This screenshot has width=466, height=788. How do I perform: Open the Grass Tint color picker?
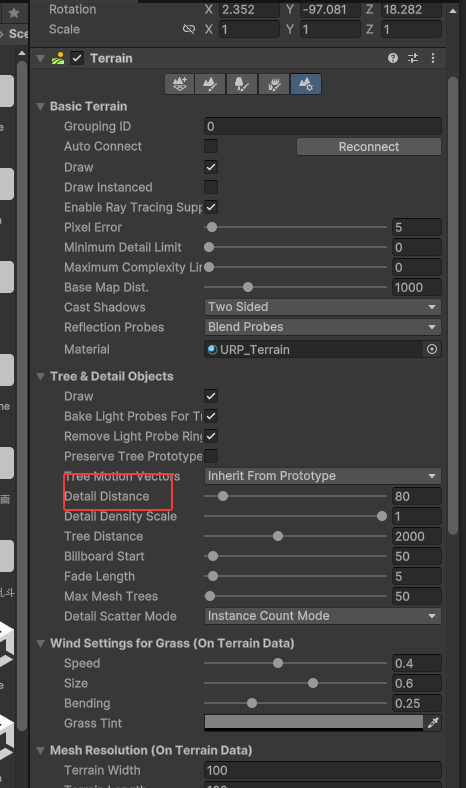(314, 723)
